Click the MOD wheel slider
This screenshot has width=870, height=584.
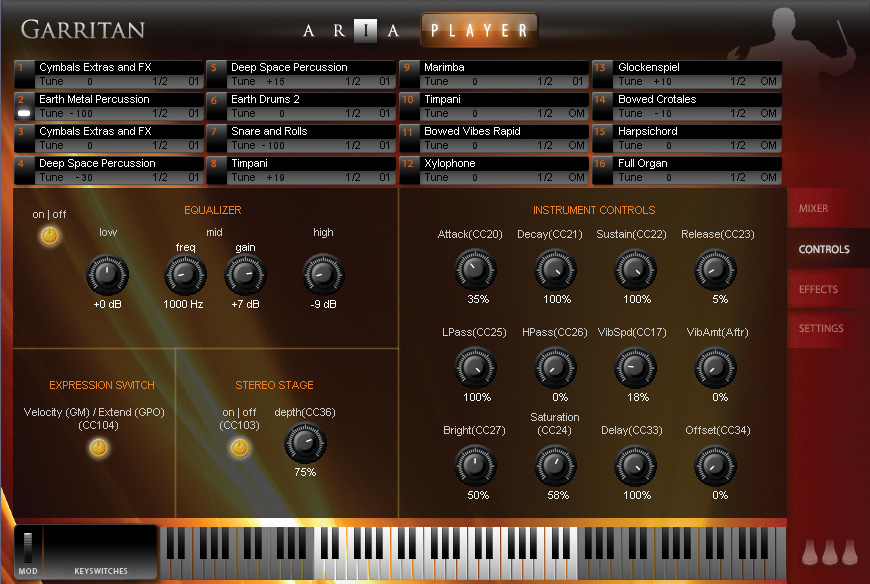click(28, 547)
